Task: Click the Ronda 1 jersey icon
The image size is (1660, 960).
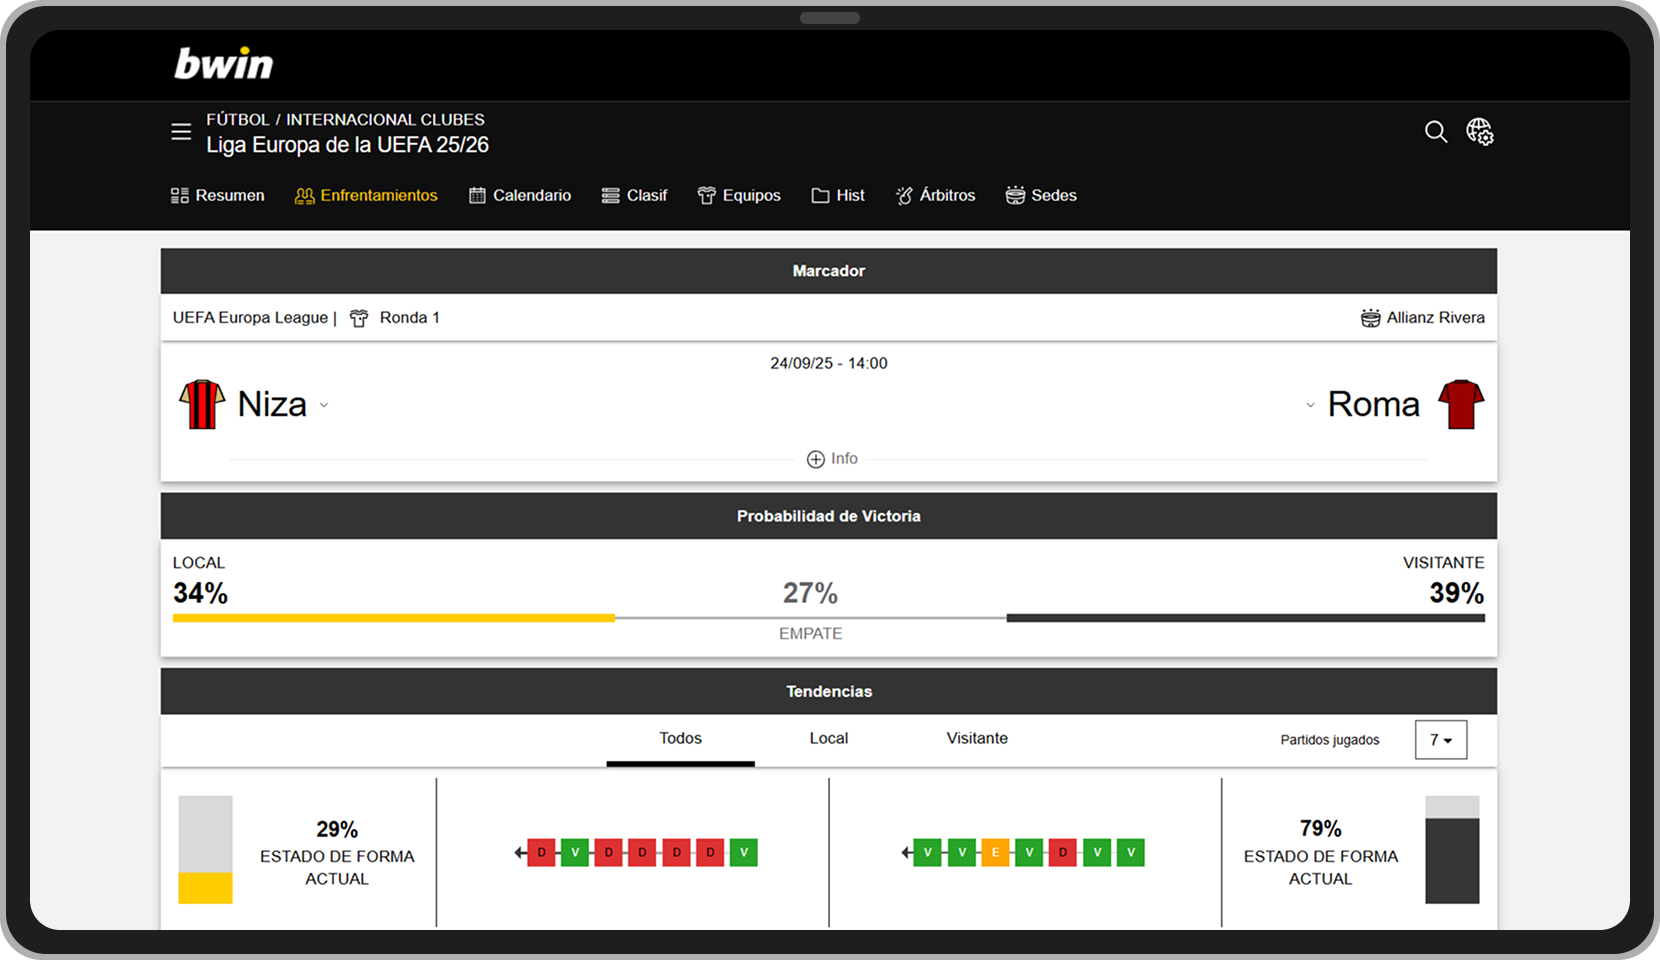Action: click(x=359, y=318)
